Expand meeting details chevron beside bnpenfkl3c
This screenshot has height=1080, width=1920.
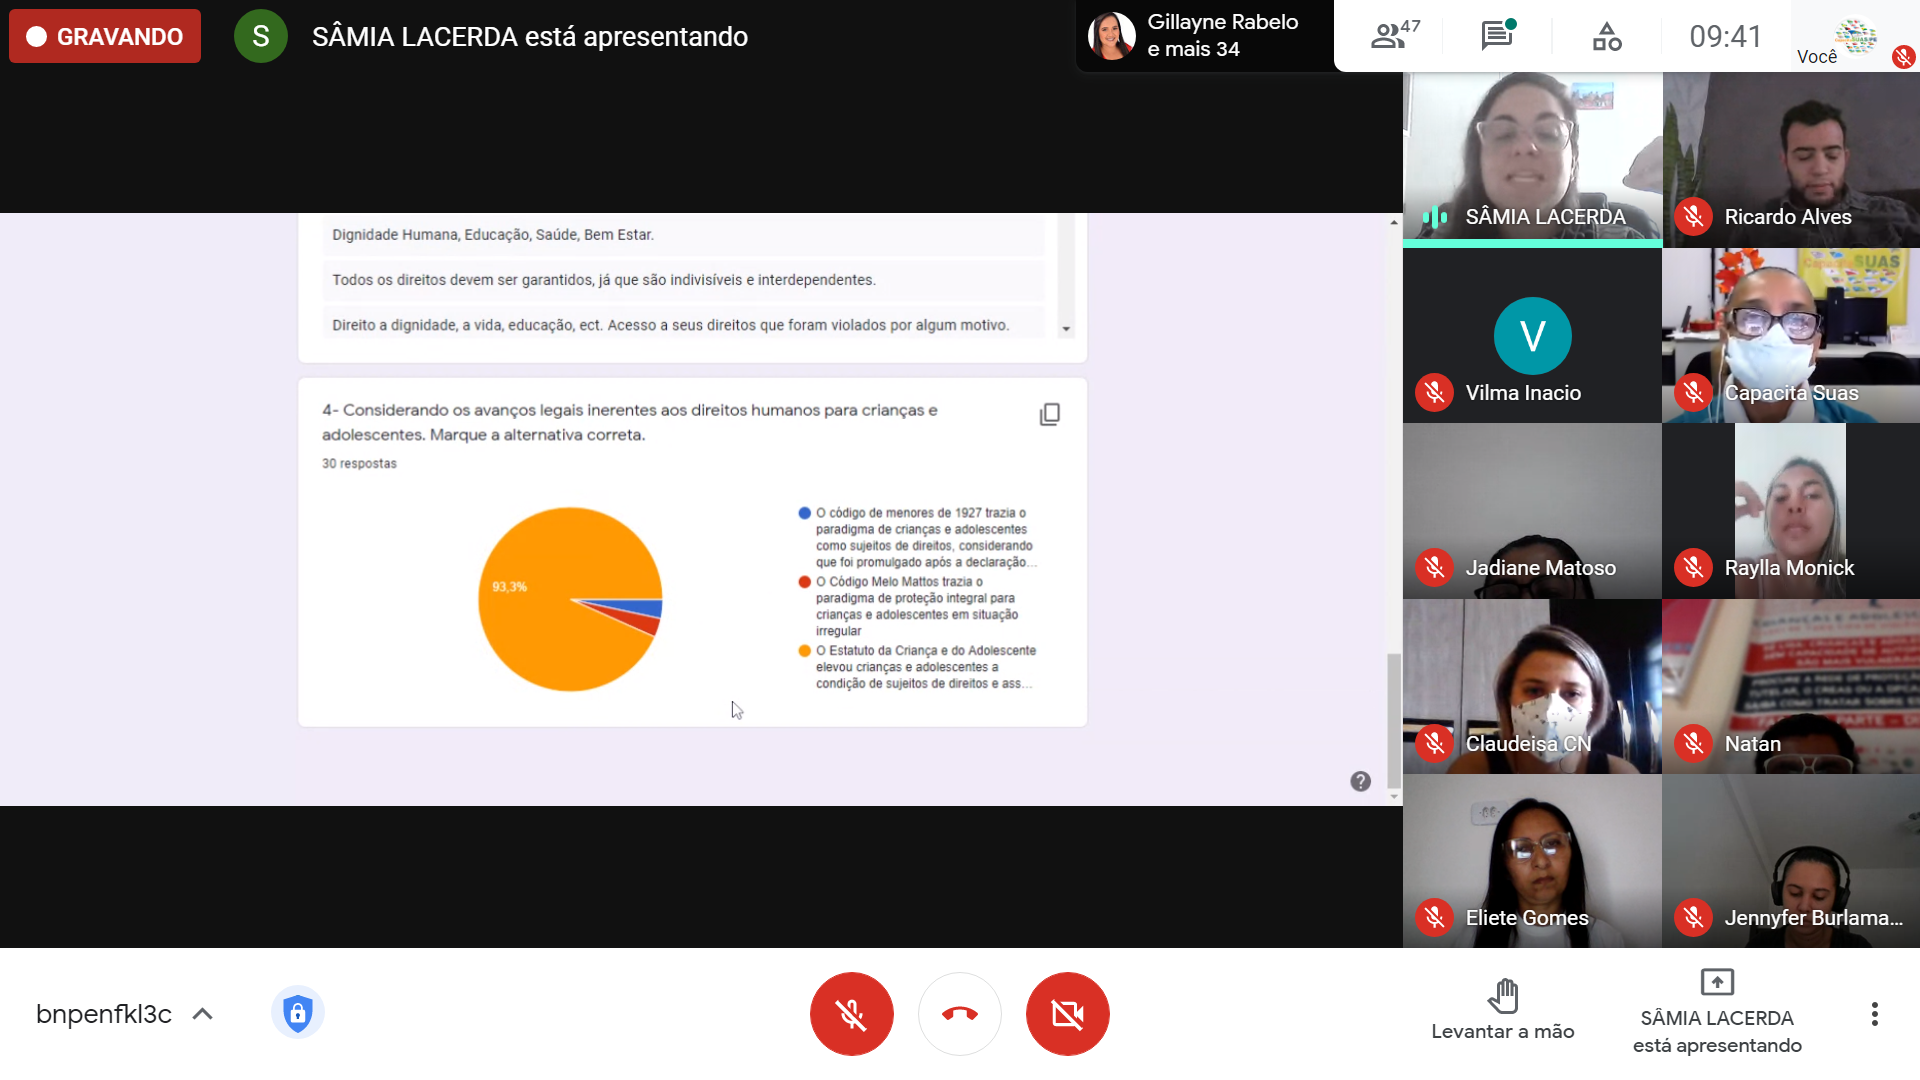(203, 1014)
